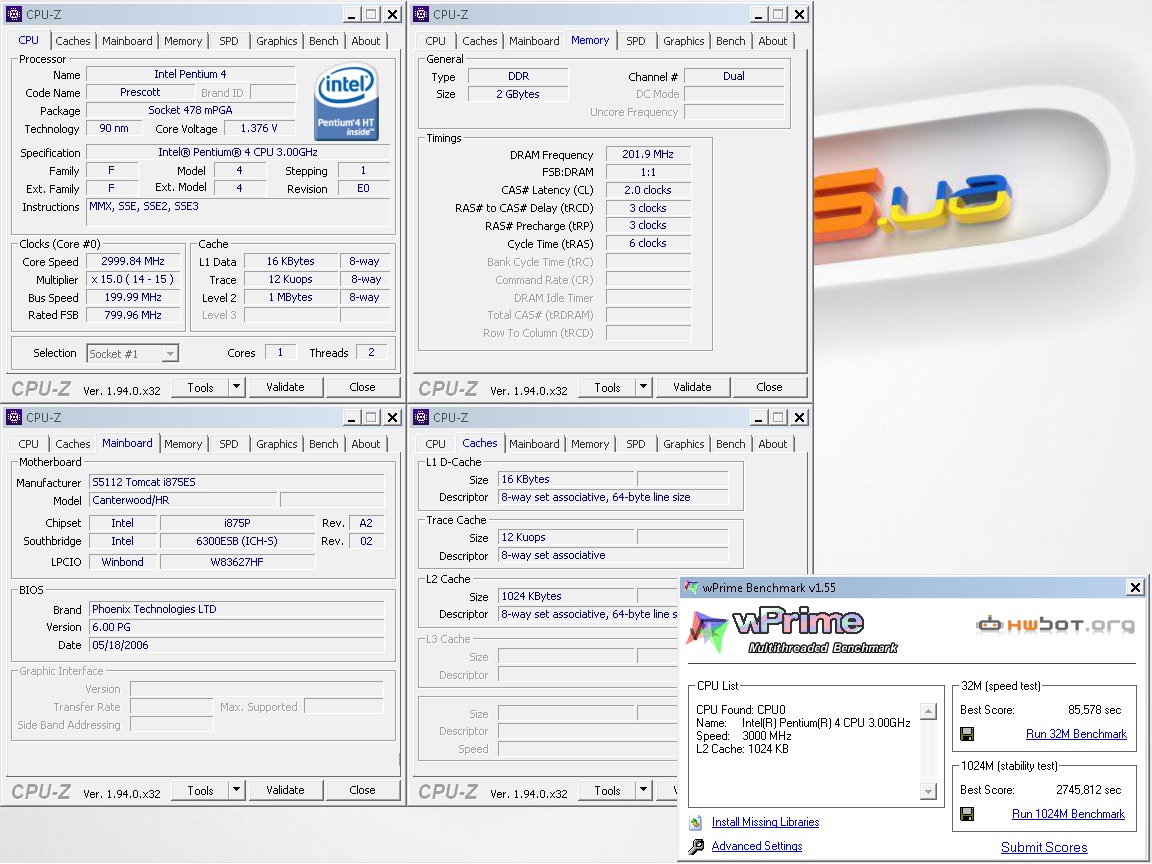1152x864 pixels.
Task: Click the Advanced Settings wrench icon
Action: tap(696, 846)
